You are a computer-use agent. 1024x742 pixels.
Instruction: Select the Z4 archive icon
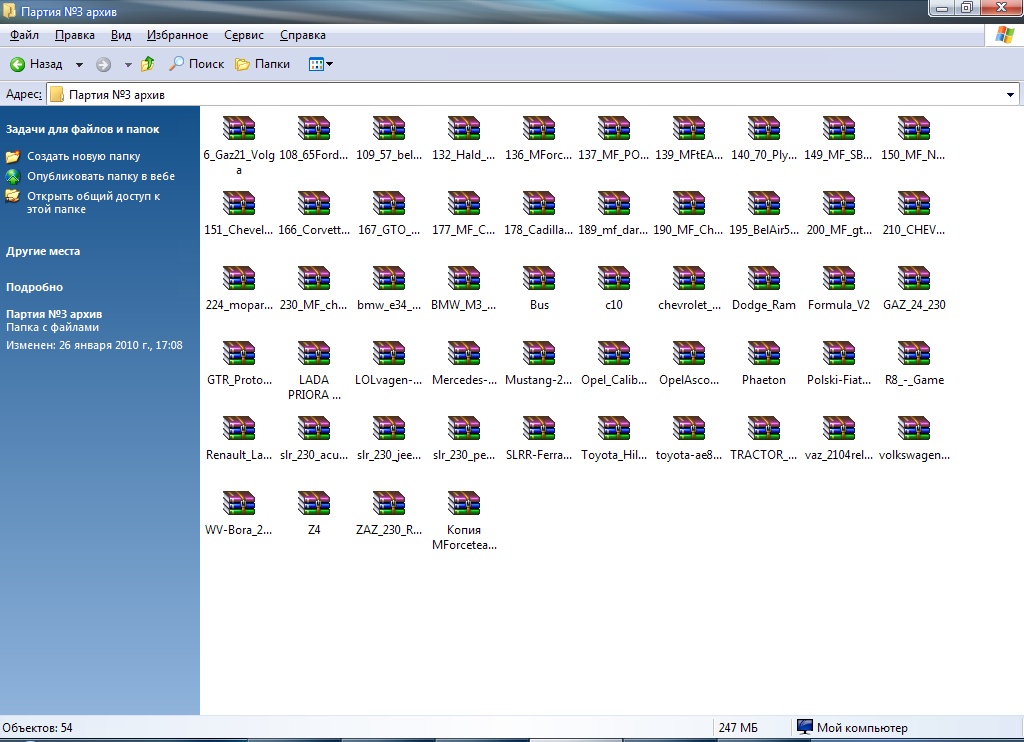point(313,504)
